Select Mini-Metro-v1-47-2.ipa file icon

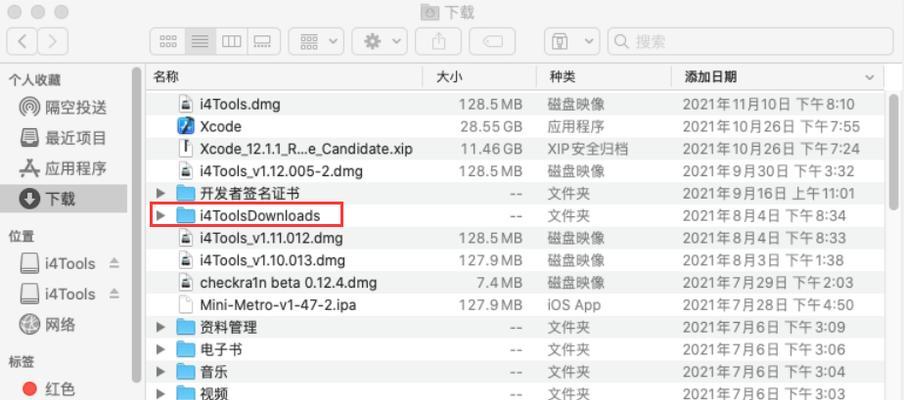[186, 304]
